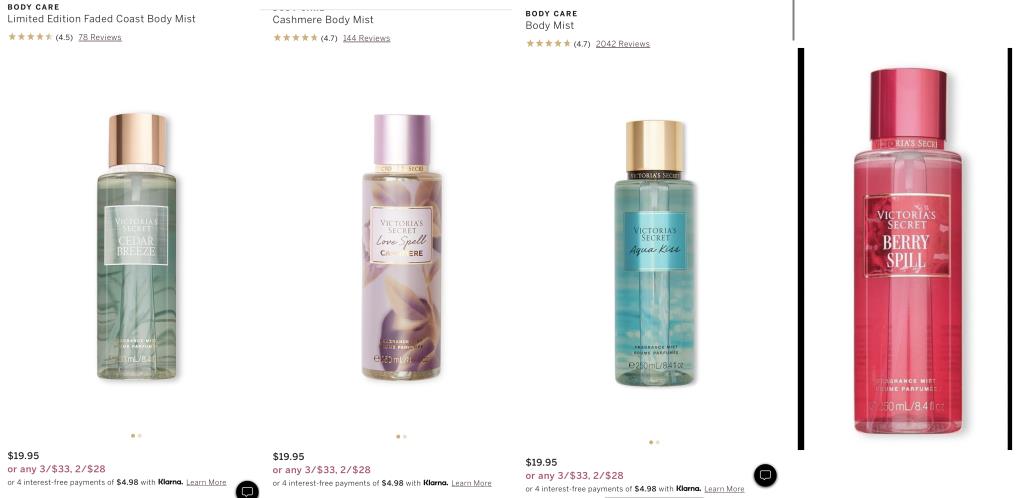Open Cashmere Body Mist product title
Screen dimensions: 1024x498
coord(323,20)
